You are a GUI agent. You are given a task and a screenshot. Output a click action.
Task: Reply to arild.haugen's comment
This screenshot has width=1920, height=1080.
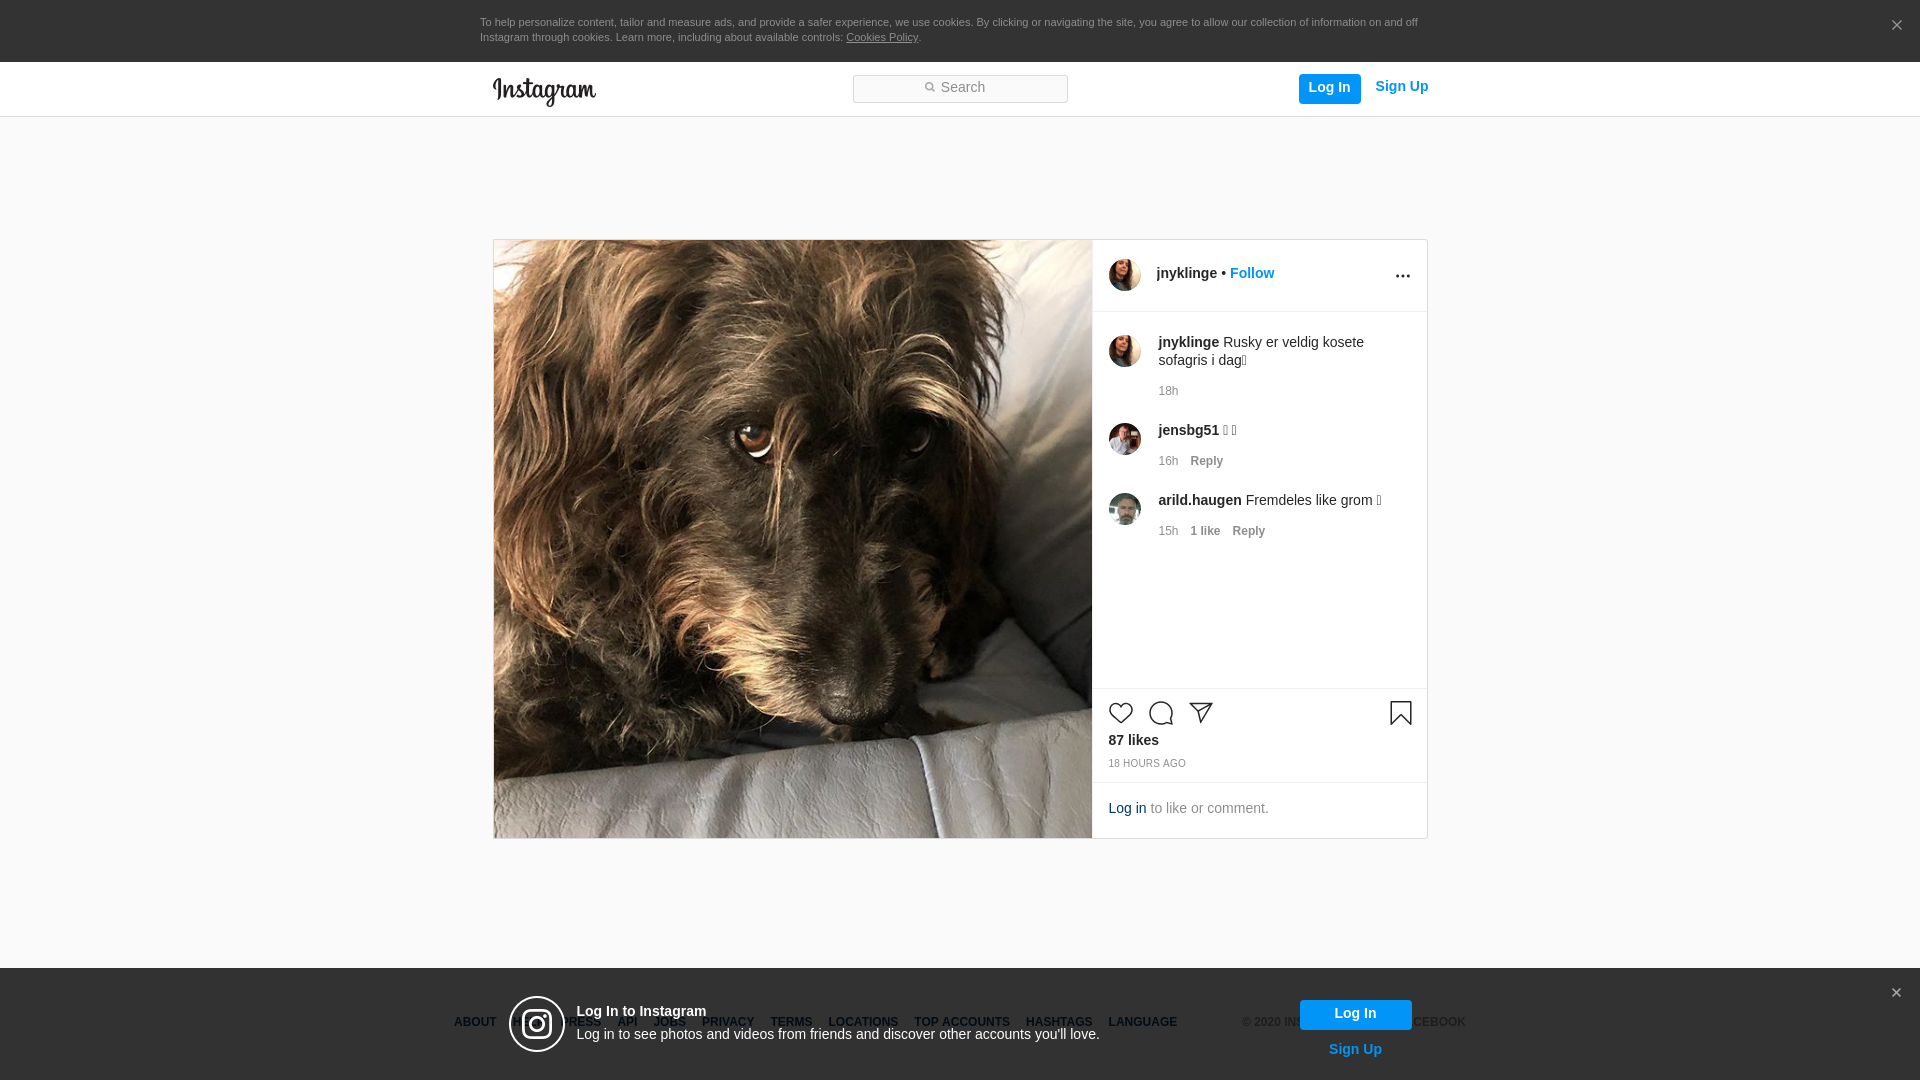pos(1248,531)
